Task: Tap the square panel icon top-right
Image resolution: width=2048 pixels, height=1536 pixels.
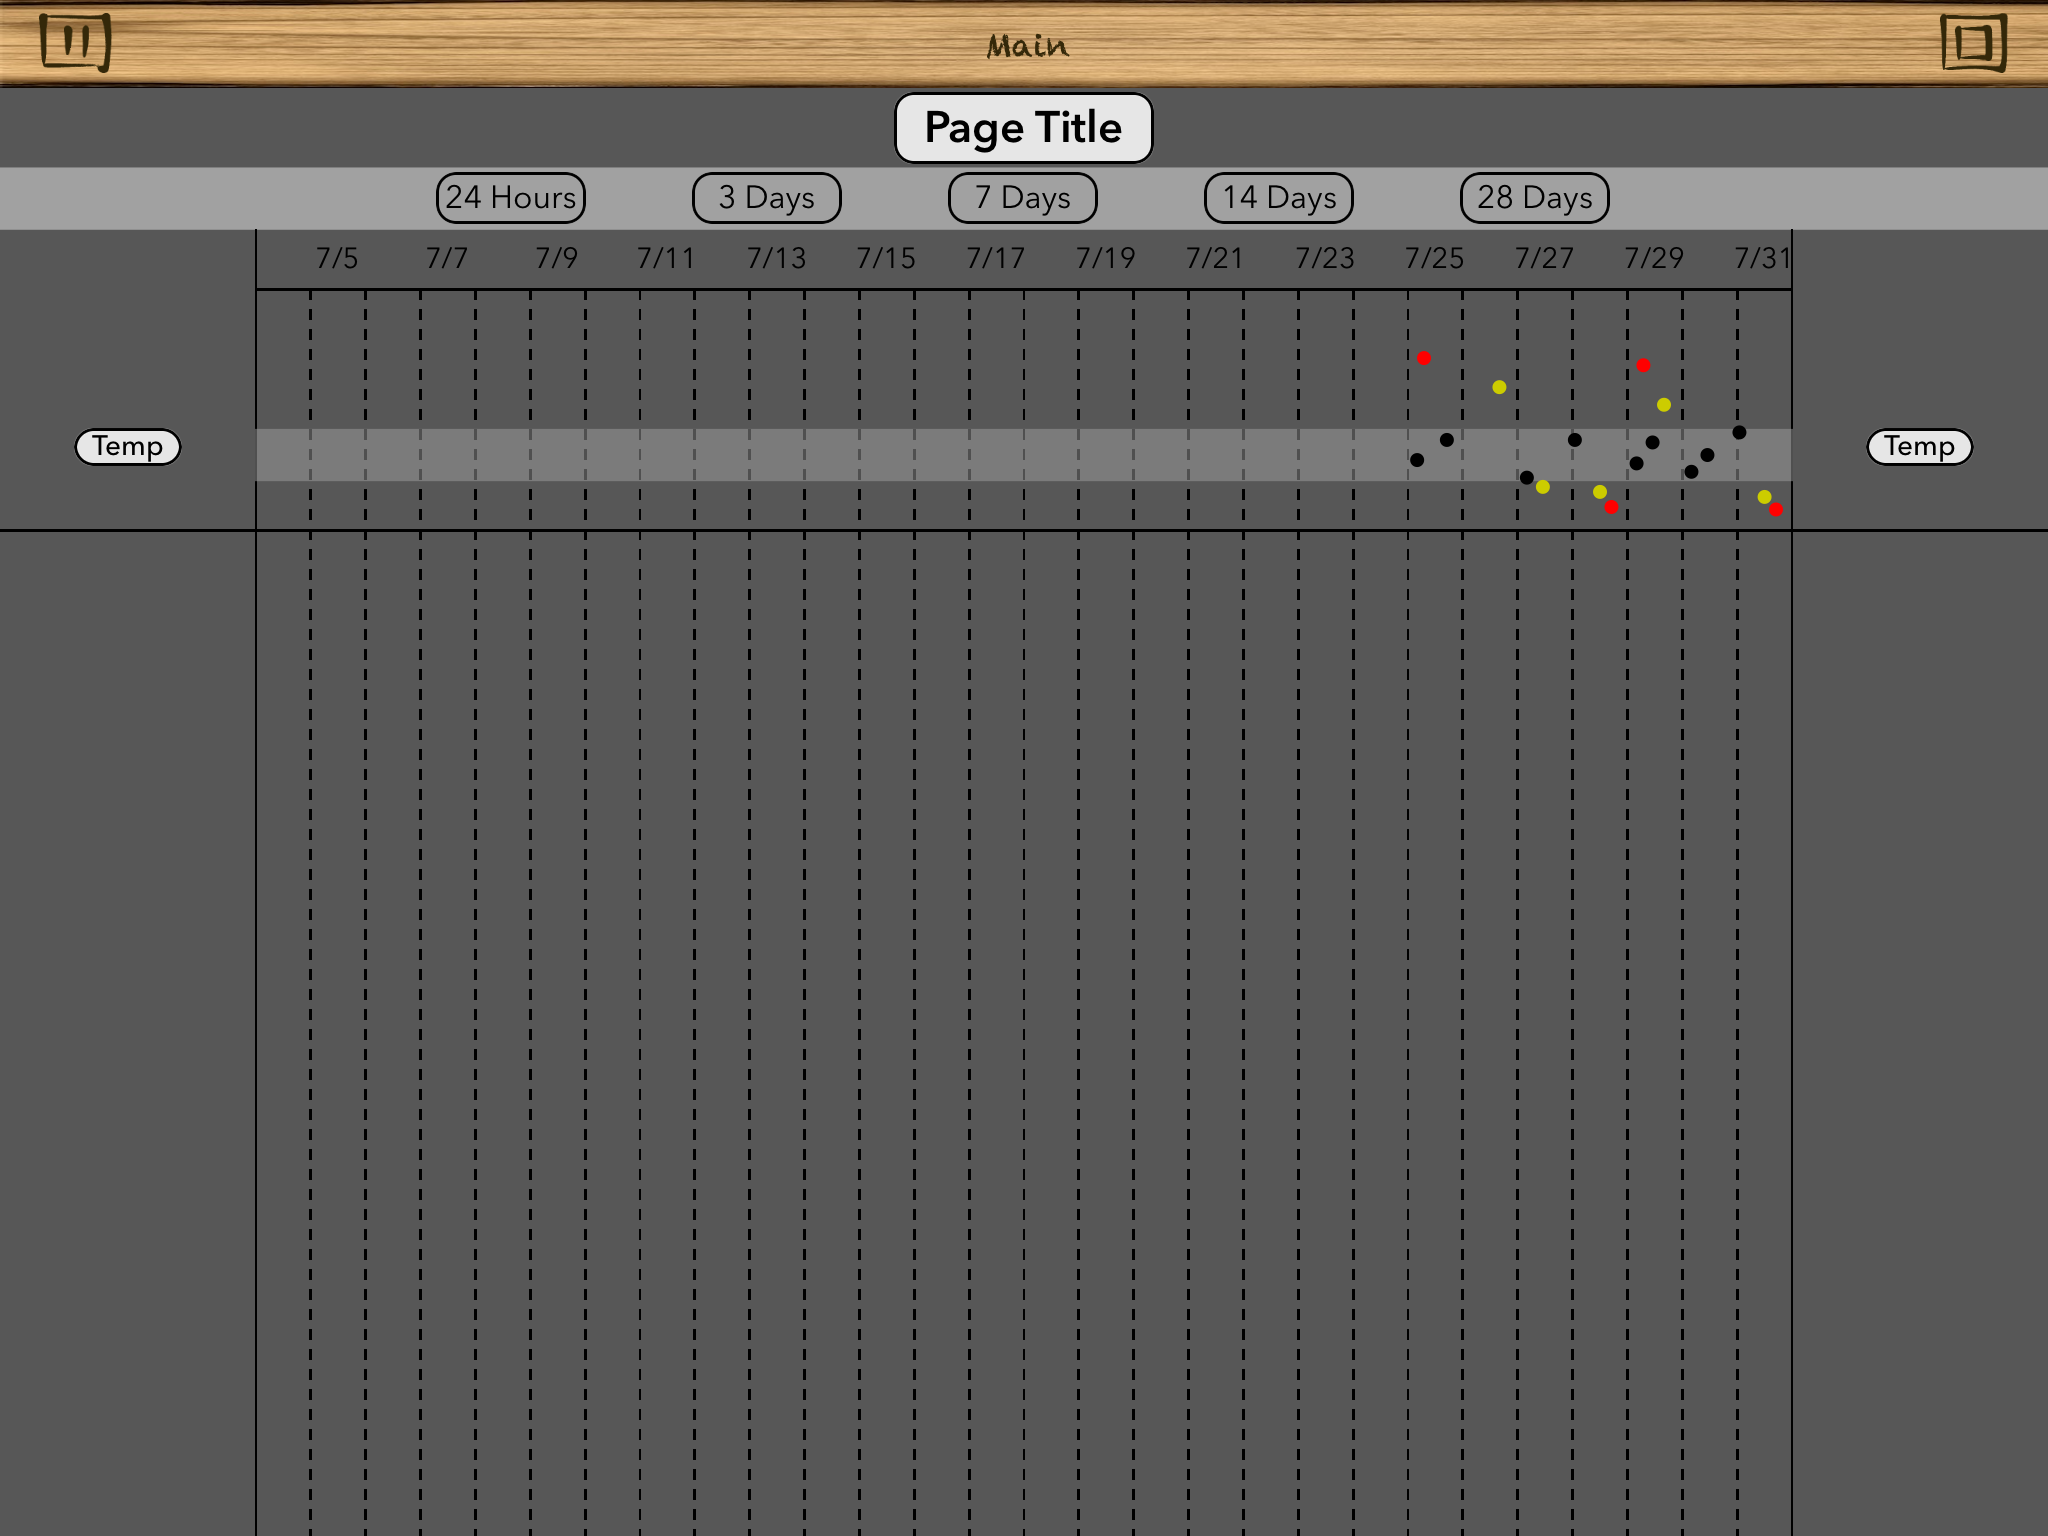Action: tap(1973, 42)
